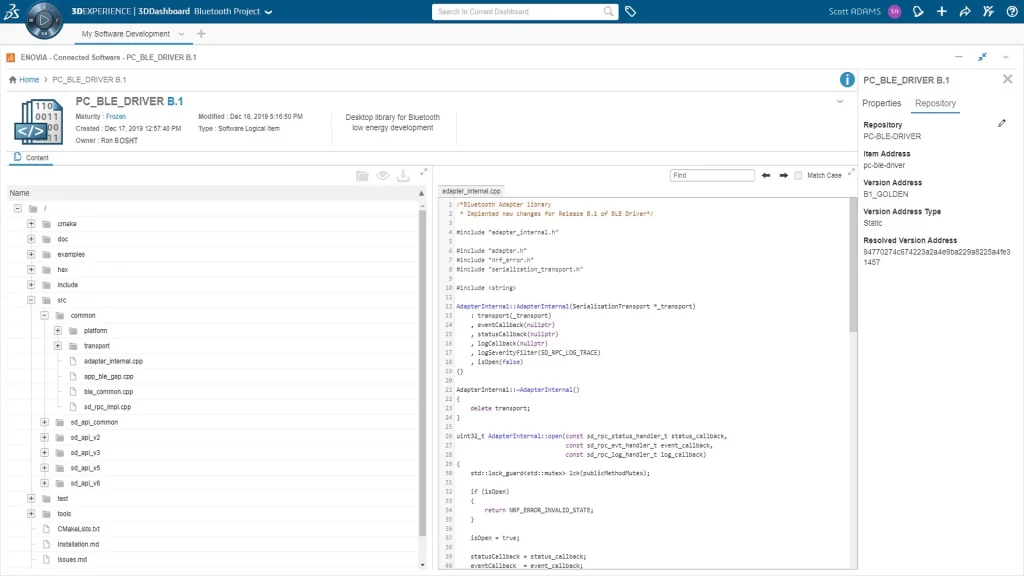Collapse the src folder
The width and height of the screenshot is (1024, 576).
point(32,300)
